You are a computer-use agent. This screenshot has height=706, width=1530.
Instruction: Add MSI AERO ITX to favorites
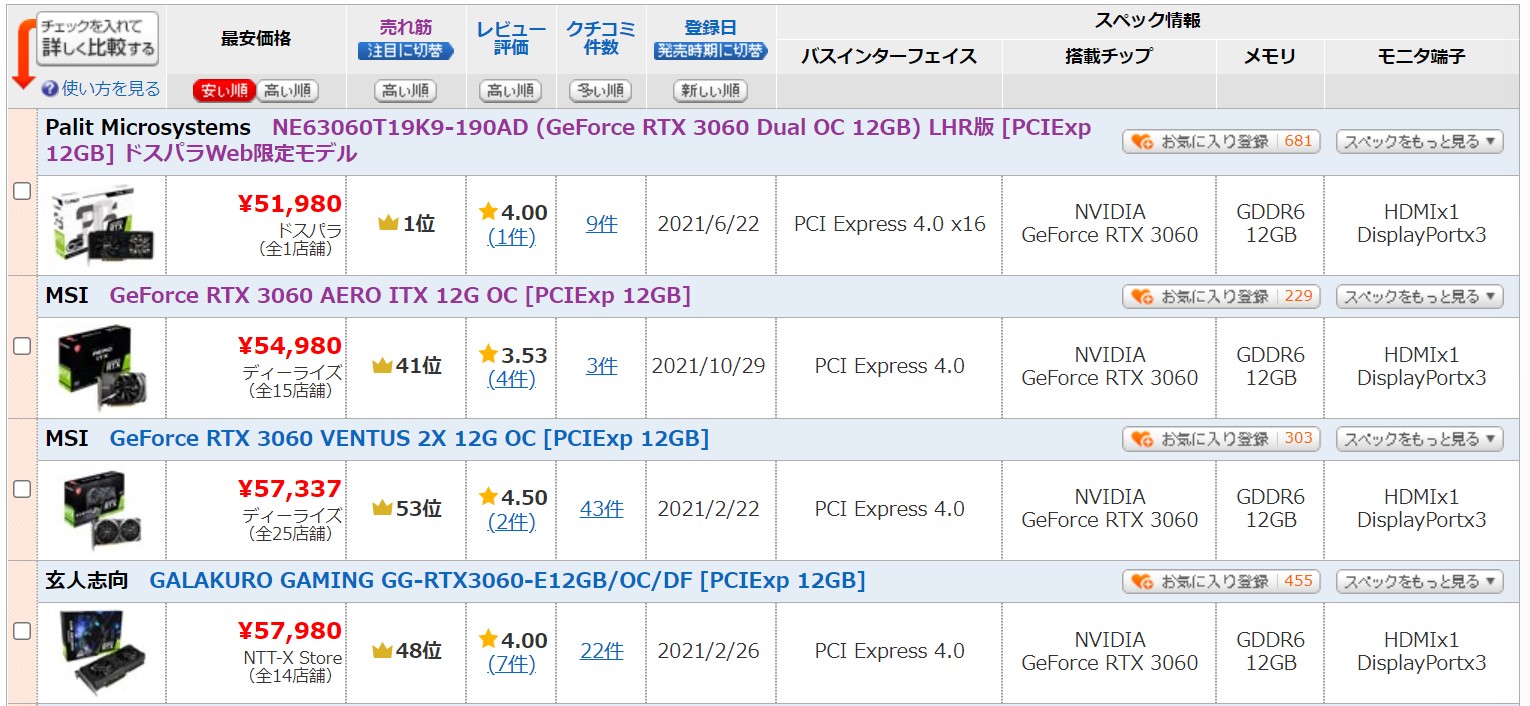tap(1221, 297)
